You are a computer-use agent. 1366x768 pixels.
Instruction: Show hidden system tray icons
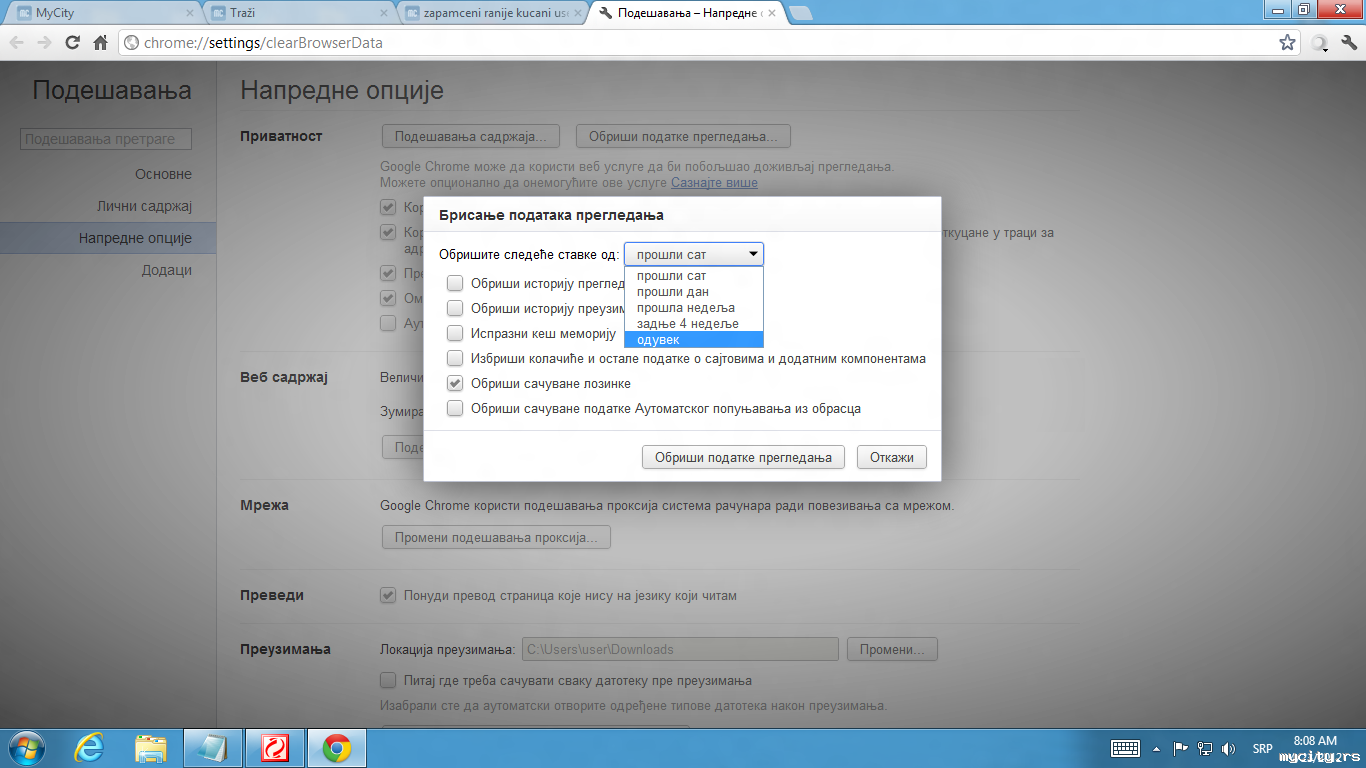1157,748
